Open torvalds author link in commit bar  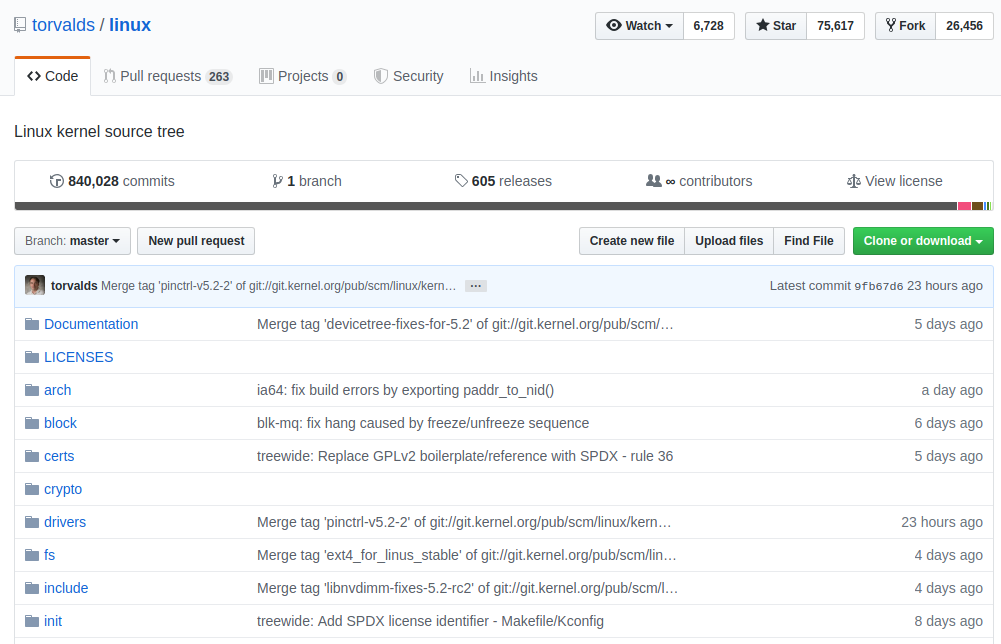pyautogui.click(x=74, y=286)
